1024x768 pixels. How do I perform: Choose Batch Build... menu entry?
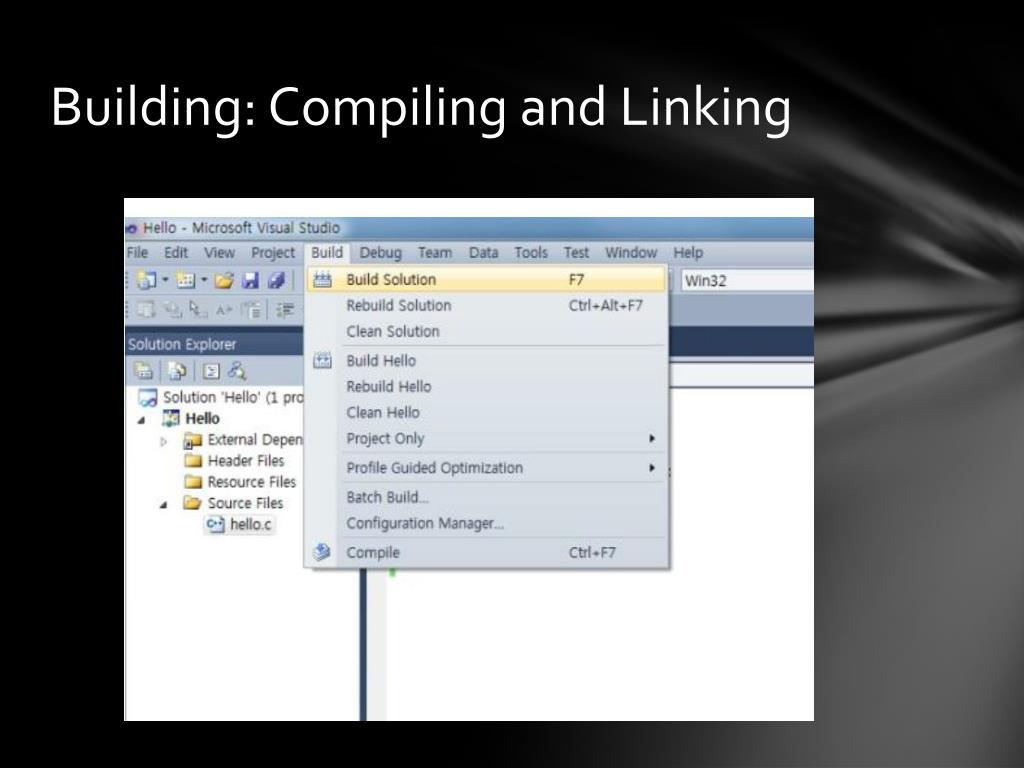click(487, 497)
